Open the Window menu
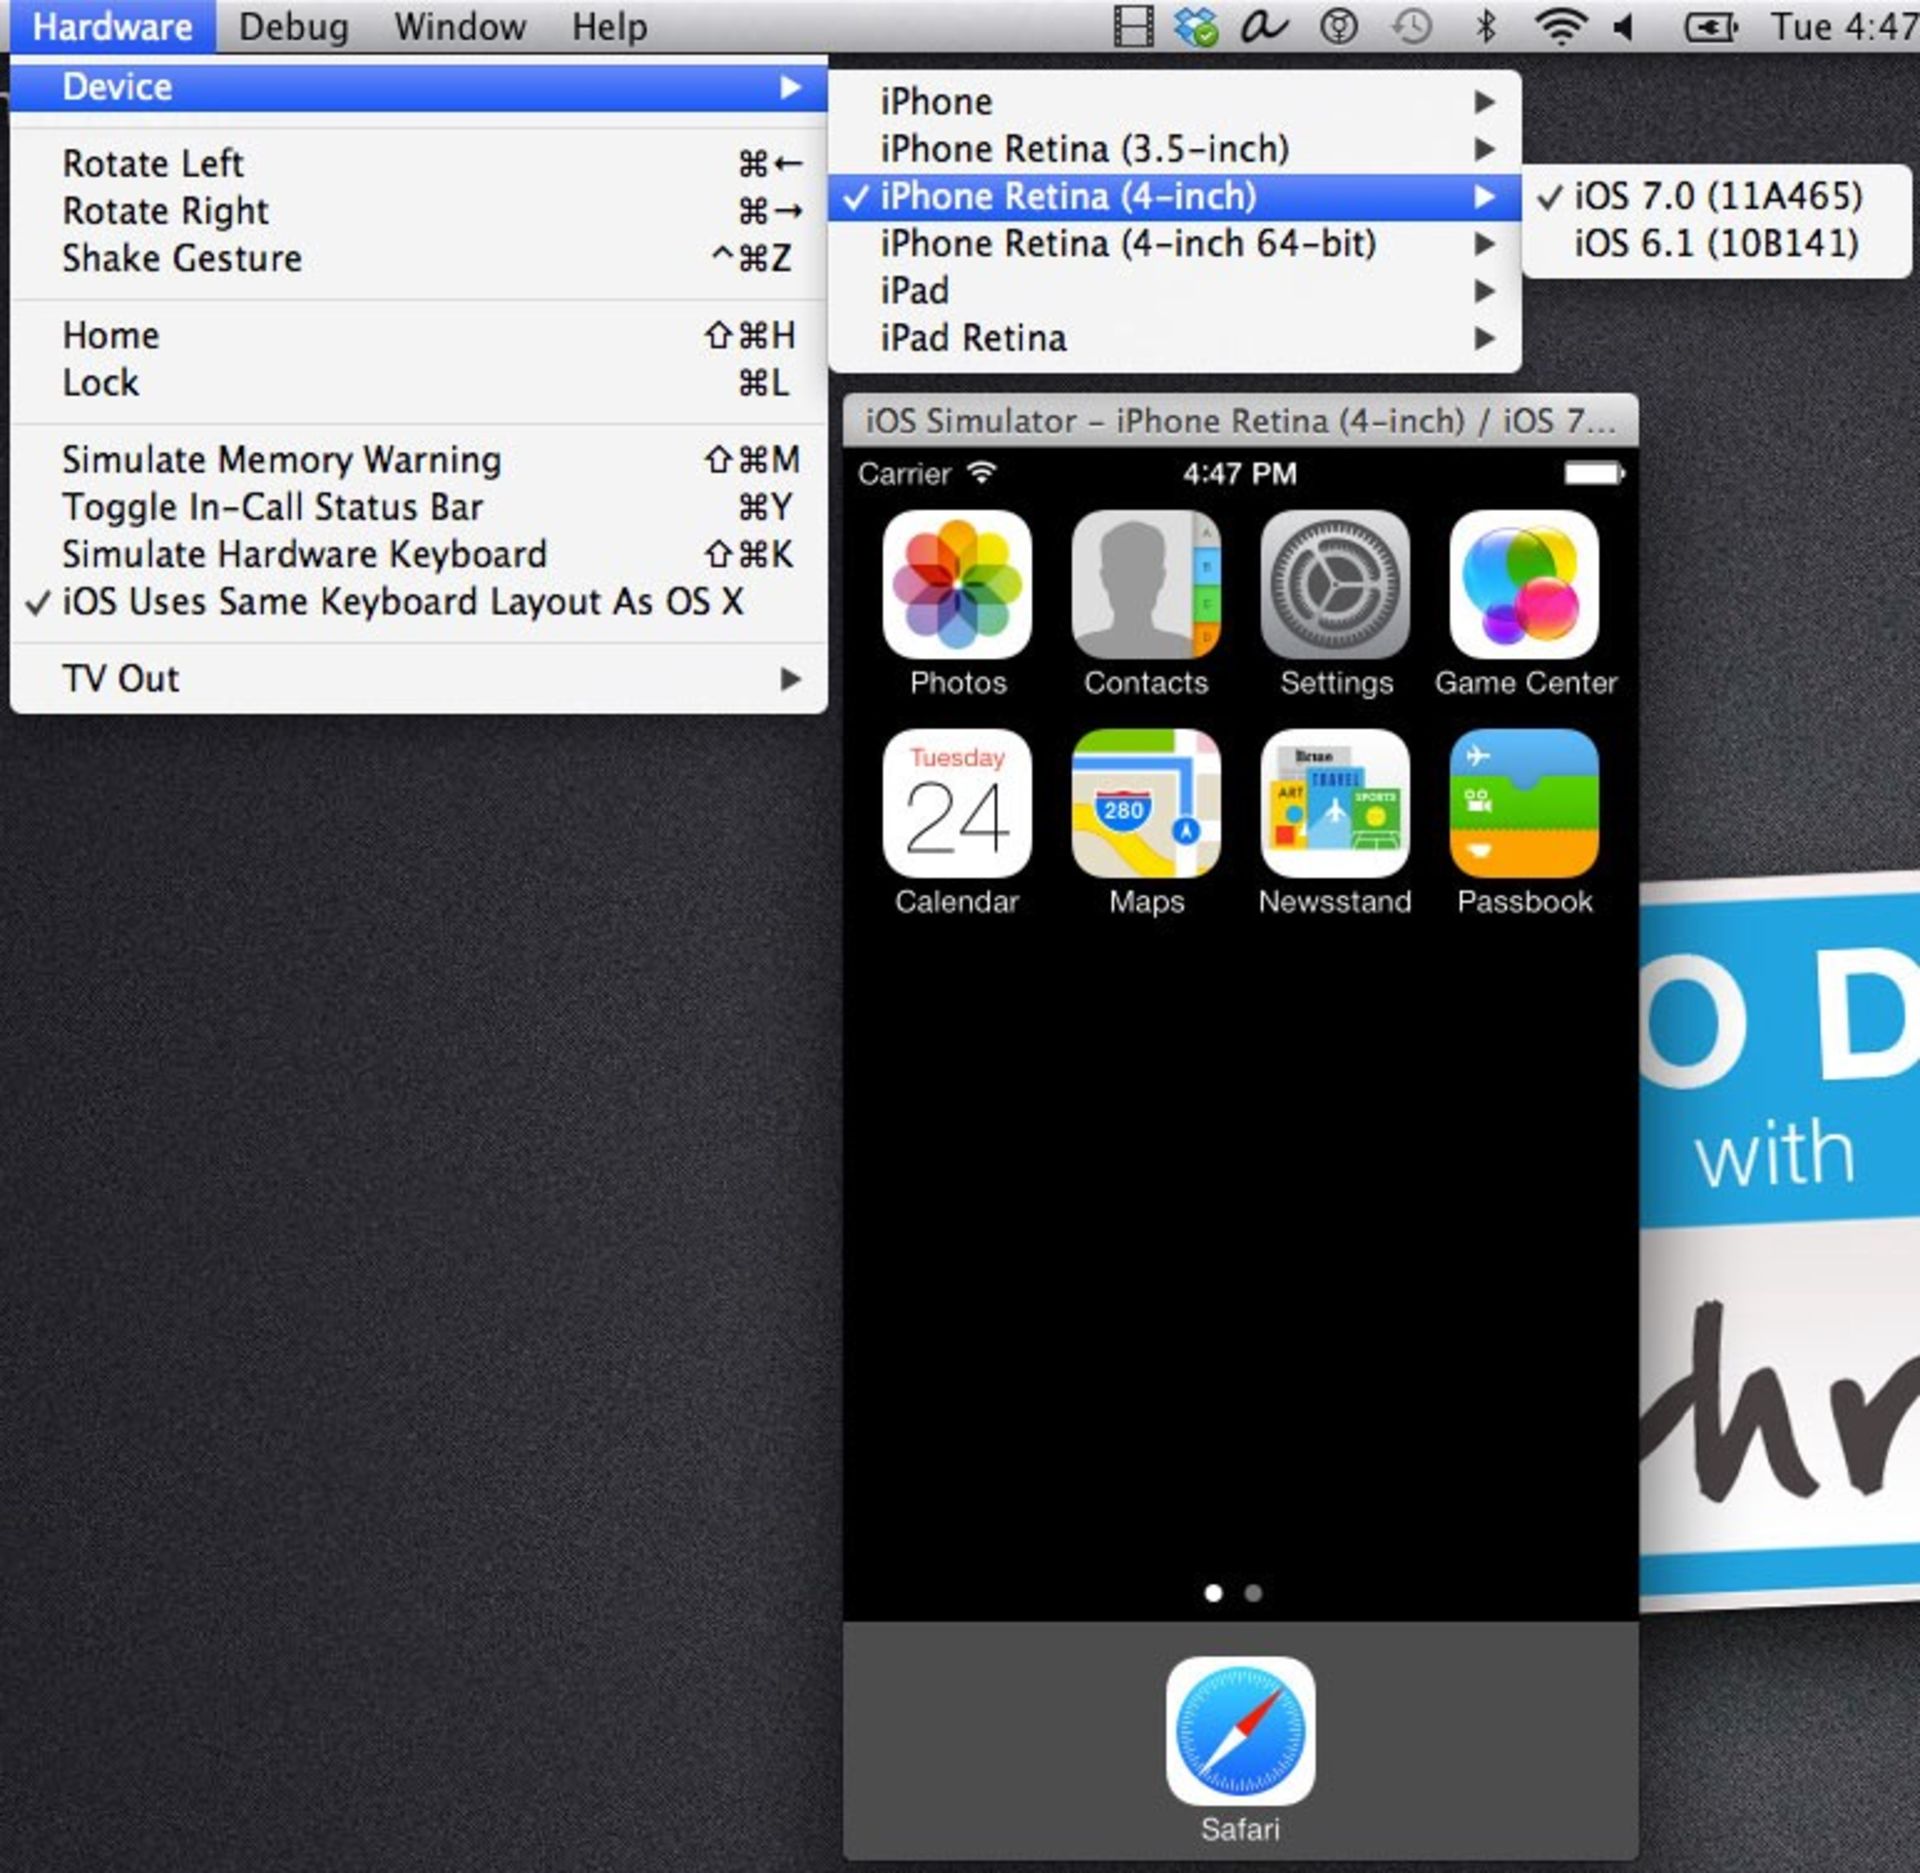1920x1873 pixels. click(460, 27)
